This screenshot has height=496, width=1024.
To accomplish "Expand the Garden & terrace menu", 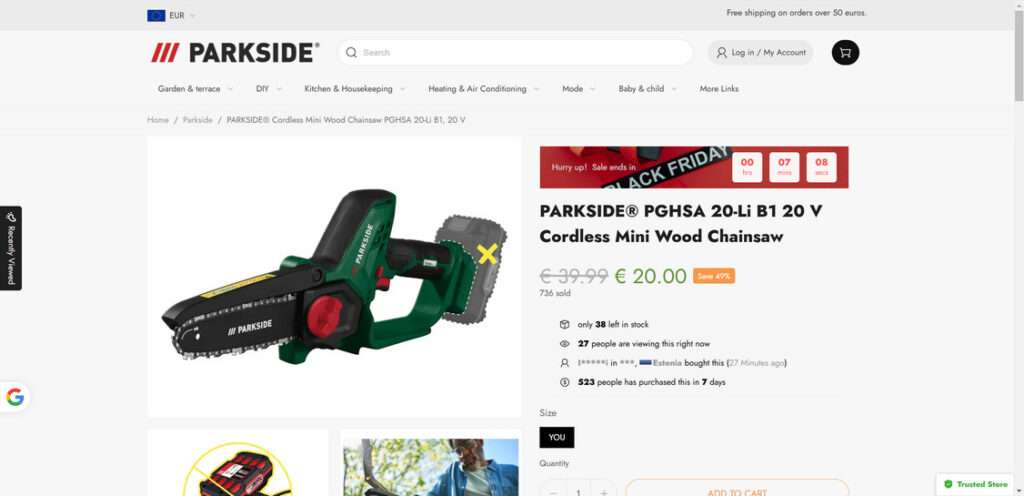I will click(195, 89).
